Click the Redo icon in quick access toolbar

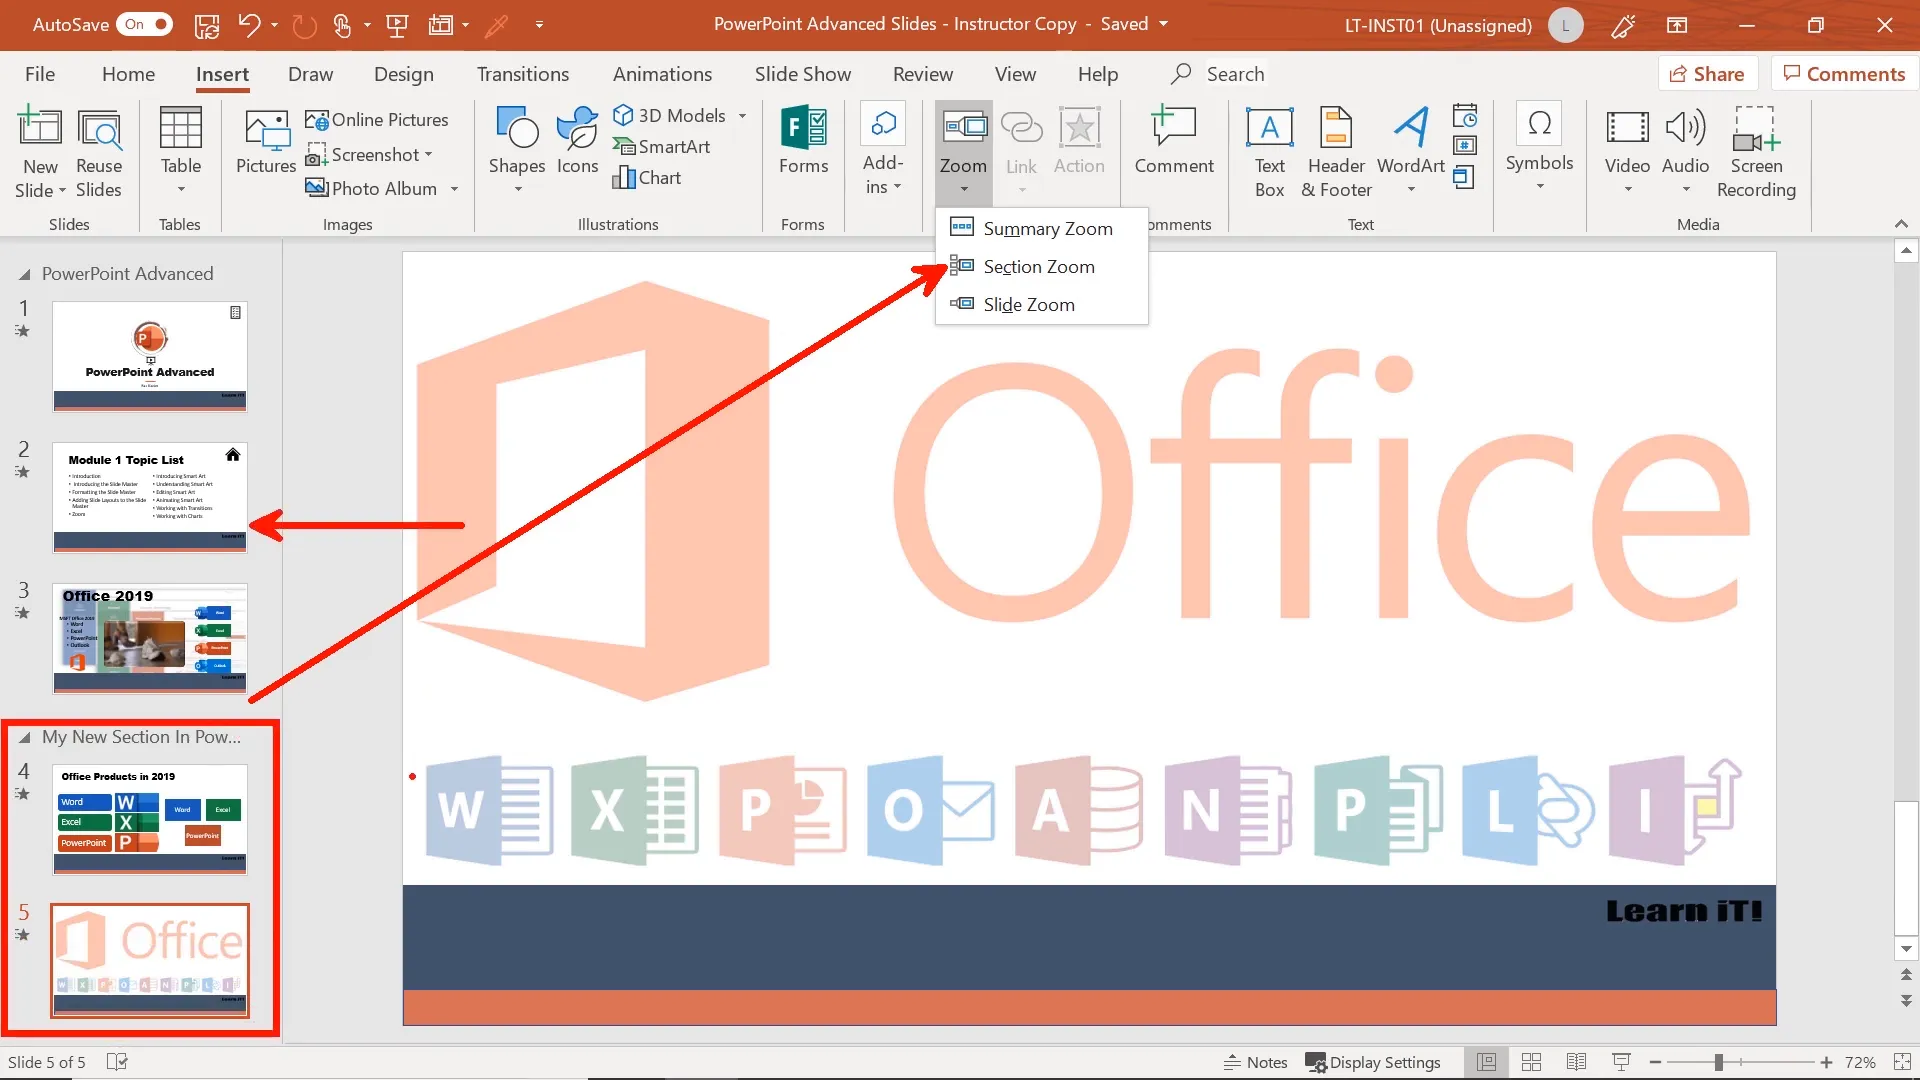[x=304, y=25]
